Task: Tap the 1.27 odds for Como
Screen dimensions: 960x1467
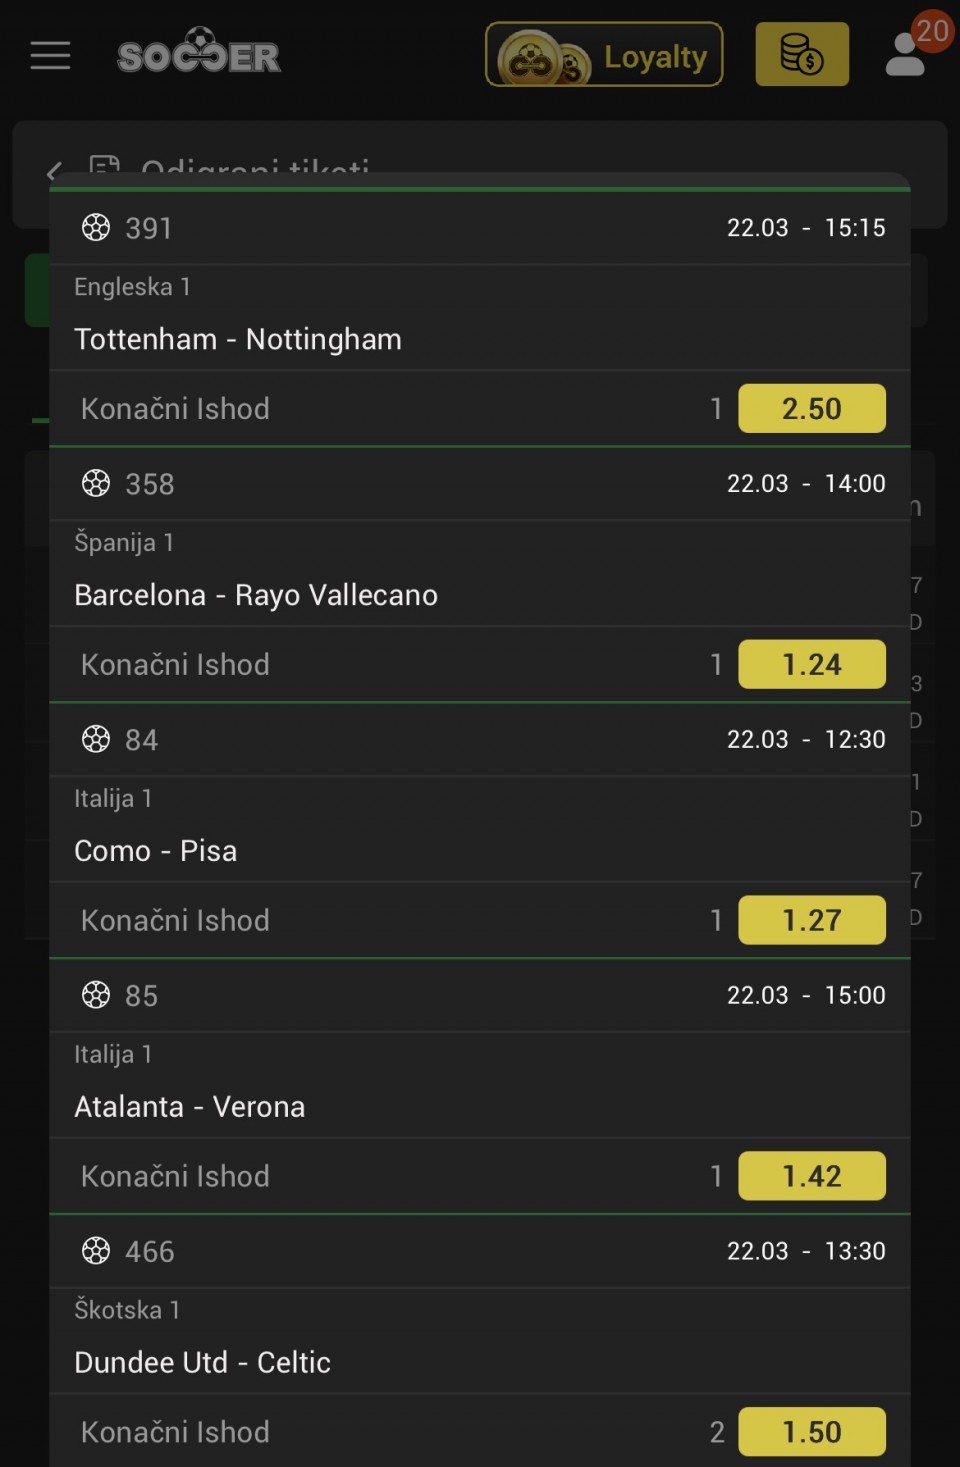Action: click(x=811, y=921)
